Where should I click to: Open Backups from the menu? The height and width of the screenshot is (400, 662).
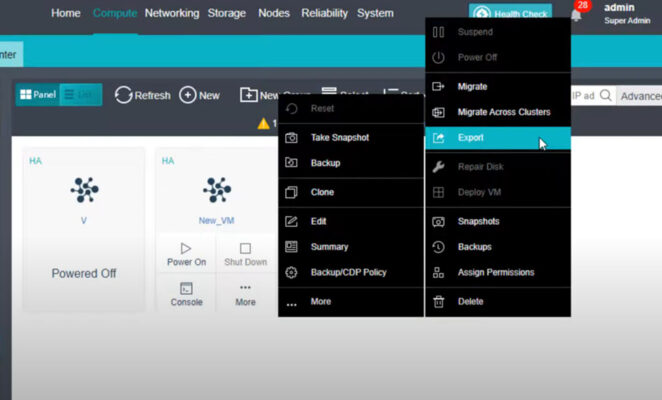[x=498, y=247]
